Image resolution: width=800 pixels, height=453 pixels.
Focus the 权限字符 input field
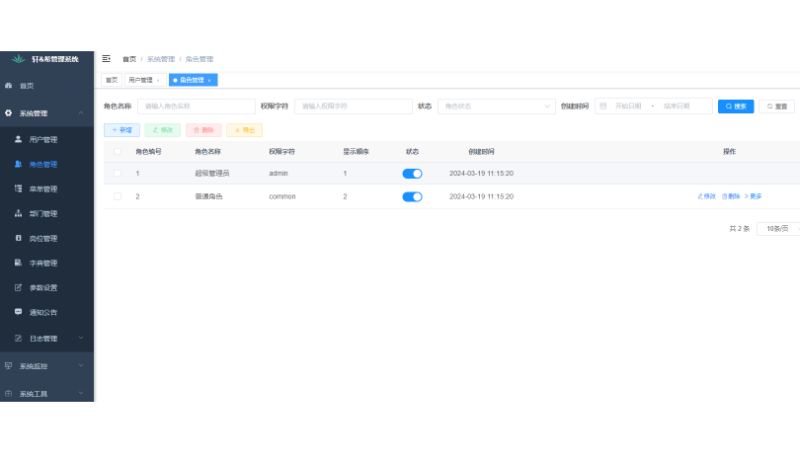tap(354, 106)
